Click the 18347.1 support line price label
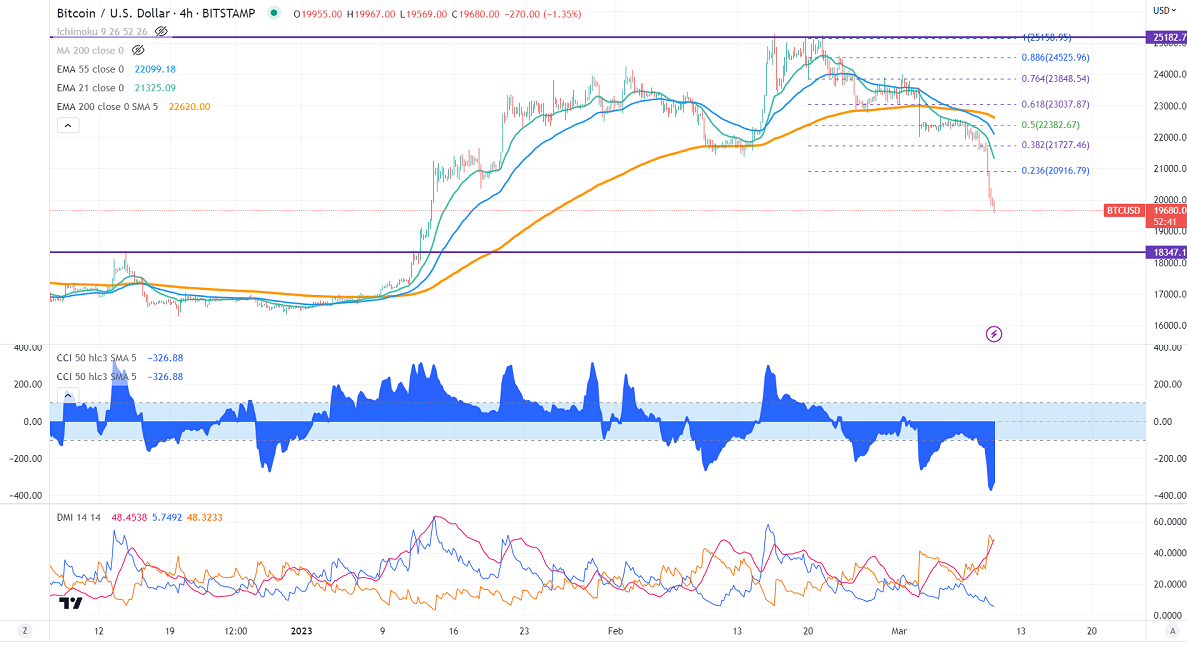1187x645 pixels. tap(1166, 252)
